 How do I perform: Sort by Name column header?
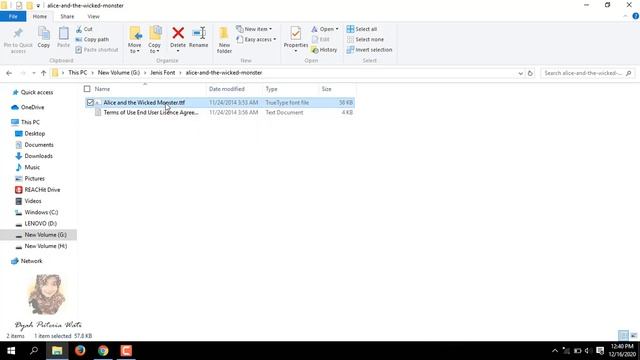[x=102, y=89]
